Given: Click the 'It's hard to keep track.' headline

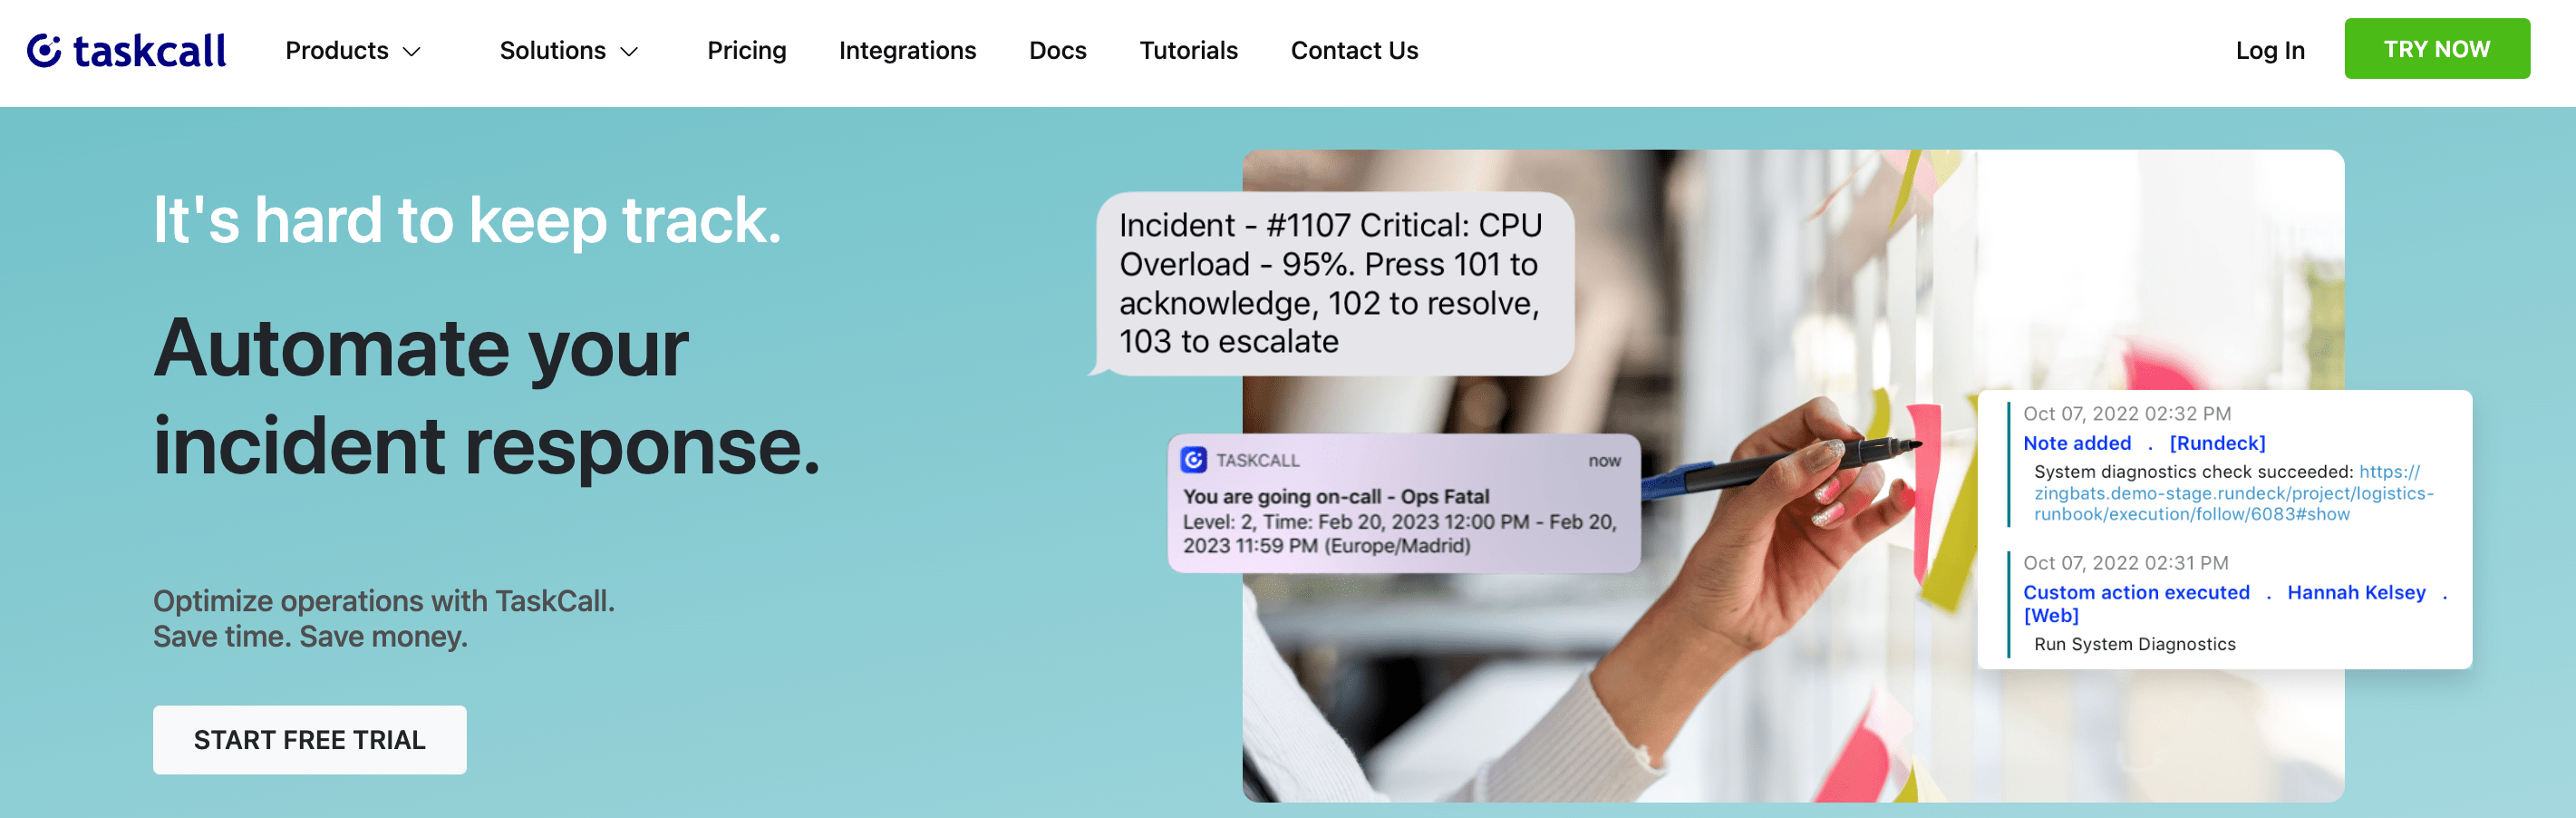Looking at the screenshot, I should pos(467,220).
